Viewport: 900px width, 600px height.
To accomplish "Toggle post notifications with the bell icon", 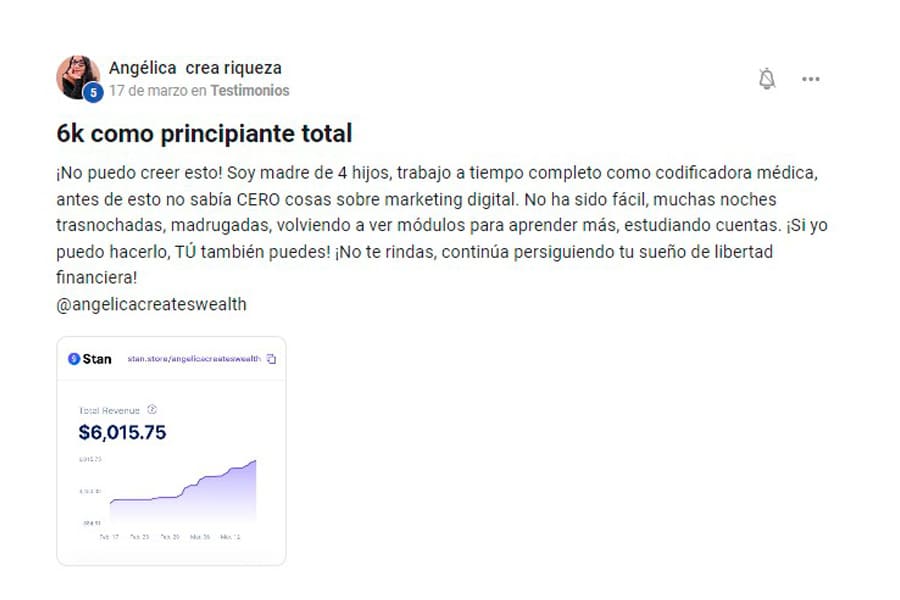I will 767,79.
